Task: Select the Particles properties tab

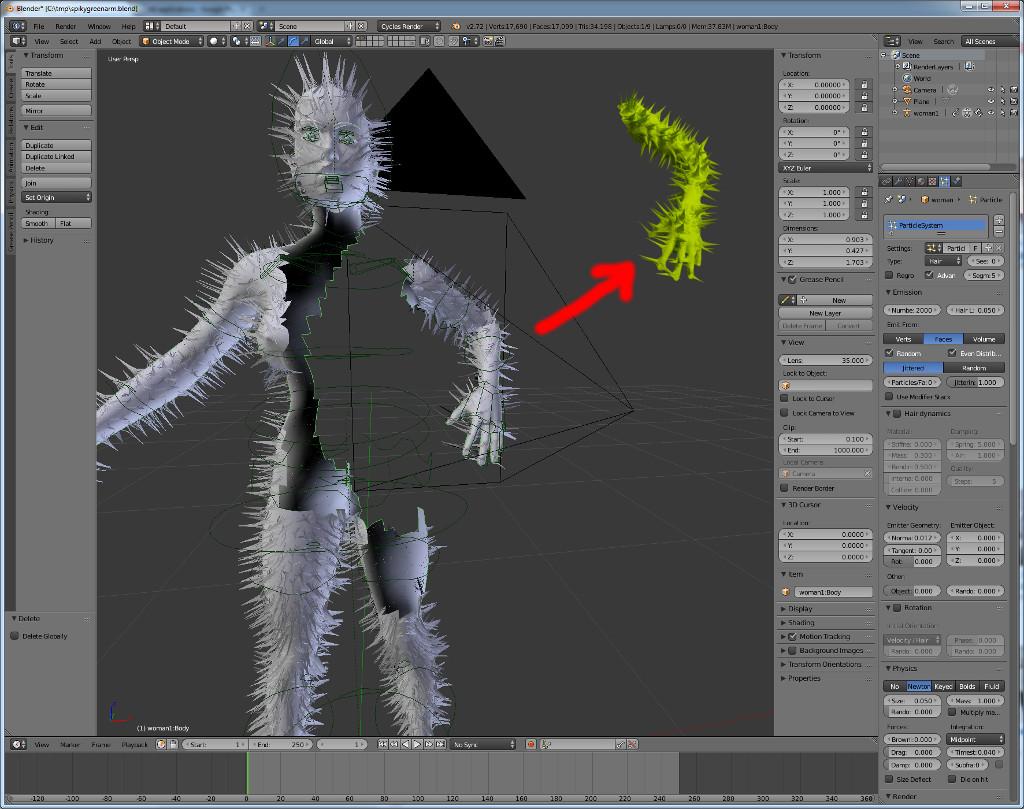Action: 946,182
